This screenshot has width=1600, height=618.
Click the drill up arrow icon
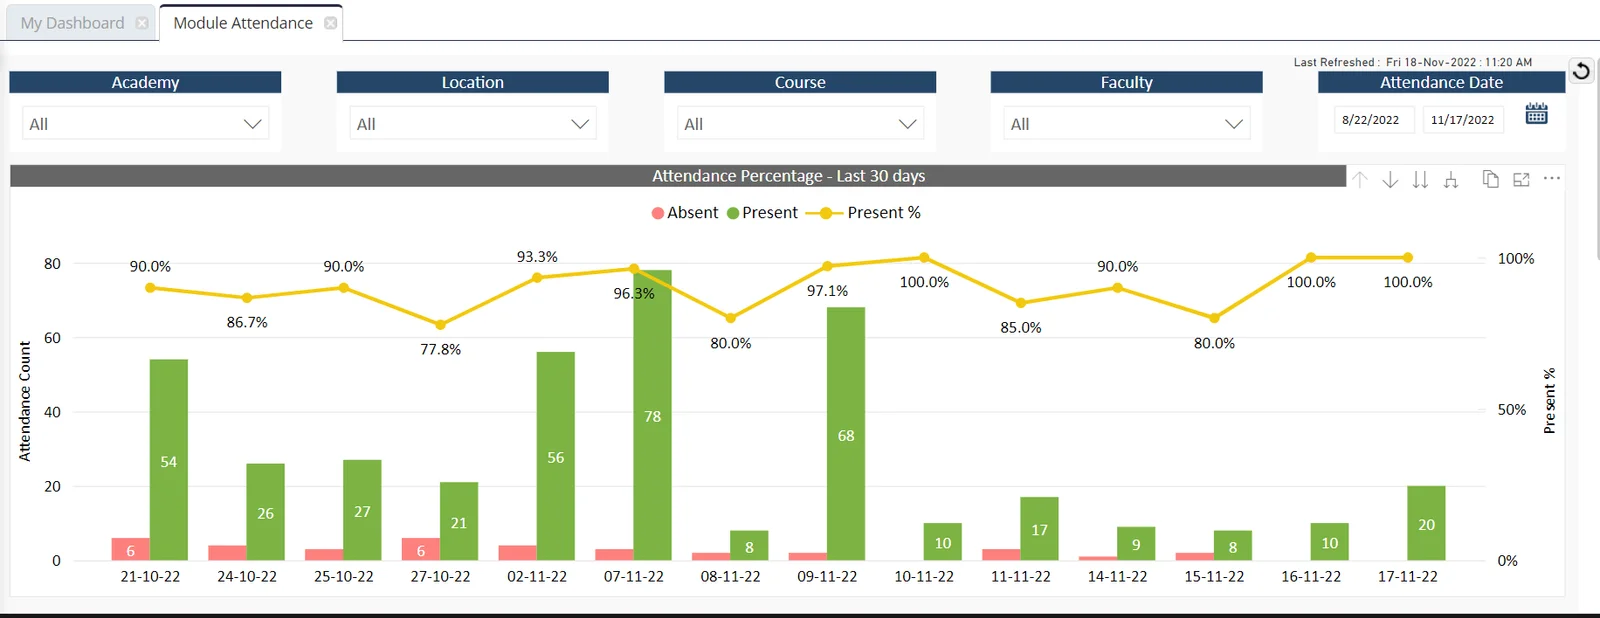point(1360,180)
